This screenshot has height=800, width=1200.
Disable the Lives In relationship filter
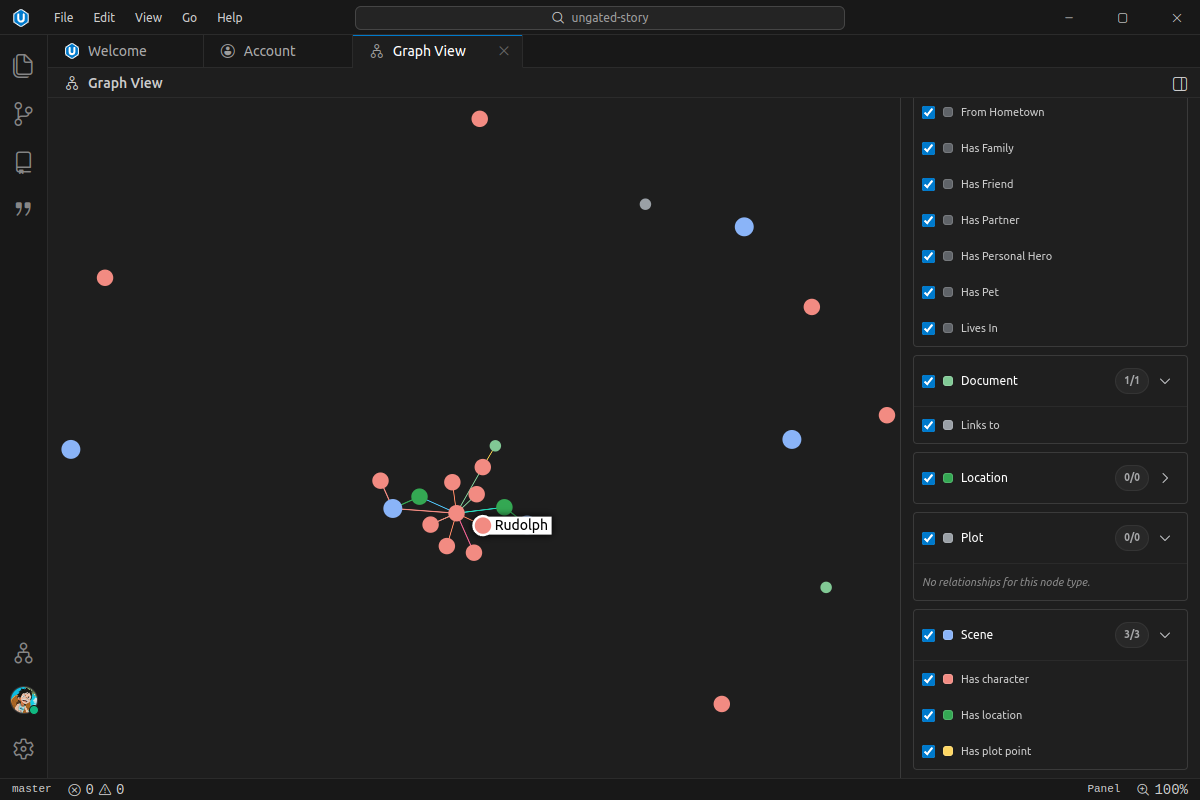coord(928,328)
